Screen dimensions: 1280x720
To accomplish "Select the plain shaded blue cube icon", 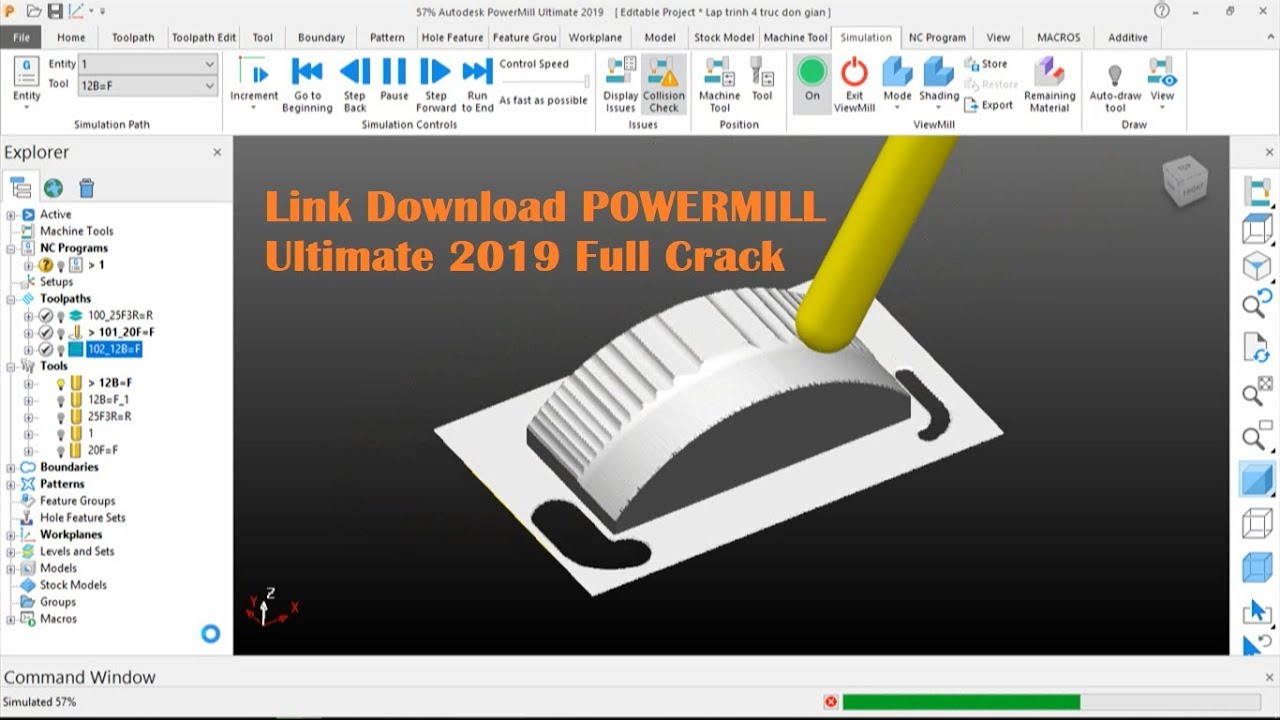I will 1256,479.
